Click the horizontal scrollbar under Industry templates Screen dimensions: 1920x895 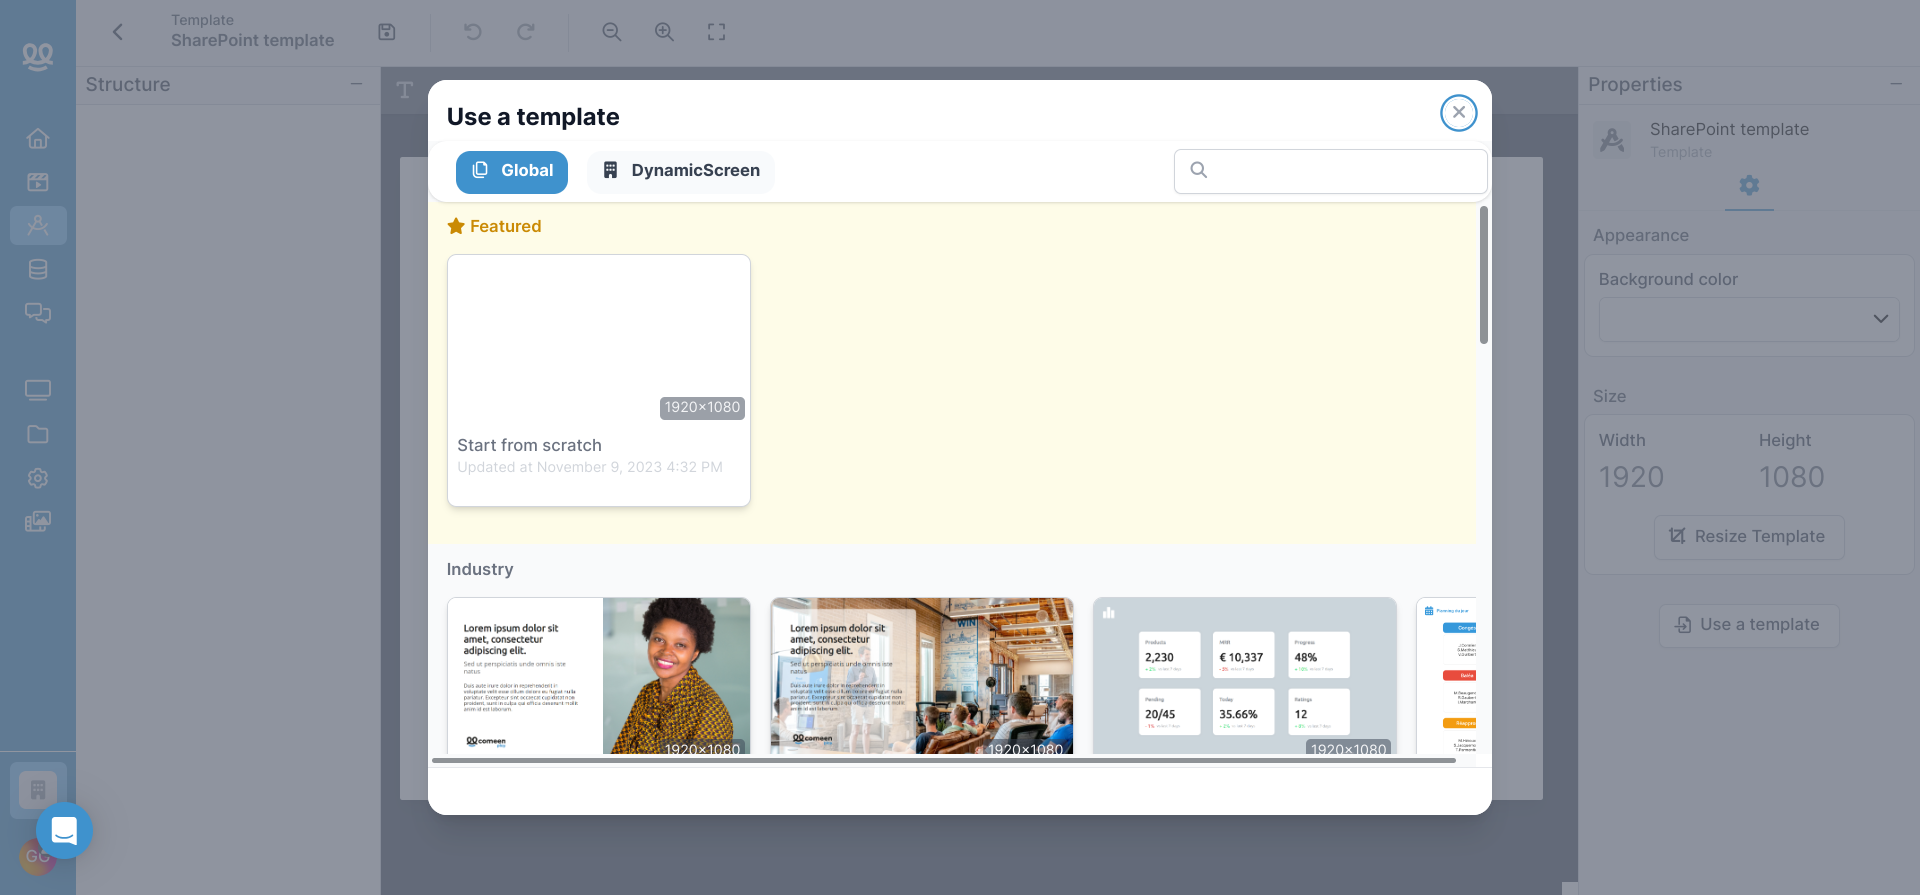click(x=943, y=761)
